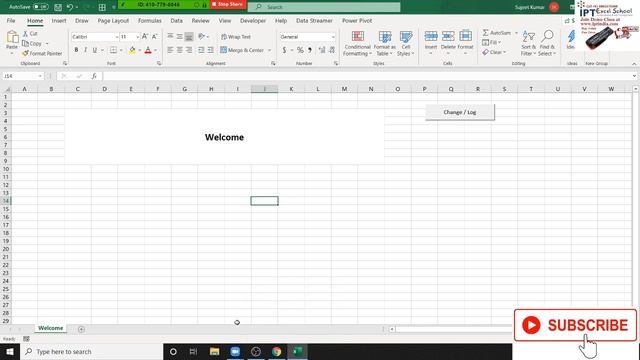Open File Explorer from taskbar

point(214,351)
